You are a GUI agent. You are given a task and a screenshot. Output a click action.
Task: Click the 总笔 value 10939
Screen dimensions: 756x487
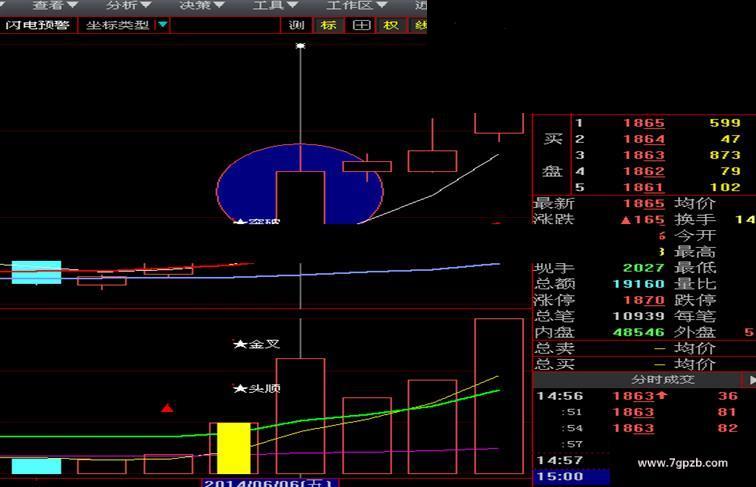coord(639,316)
